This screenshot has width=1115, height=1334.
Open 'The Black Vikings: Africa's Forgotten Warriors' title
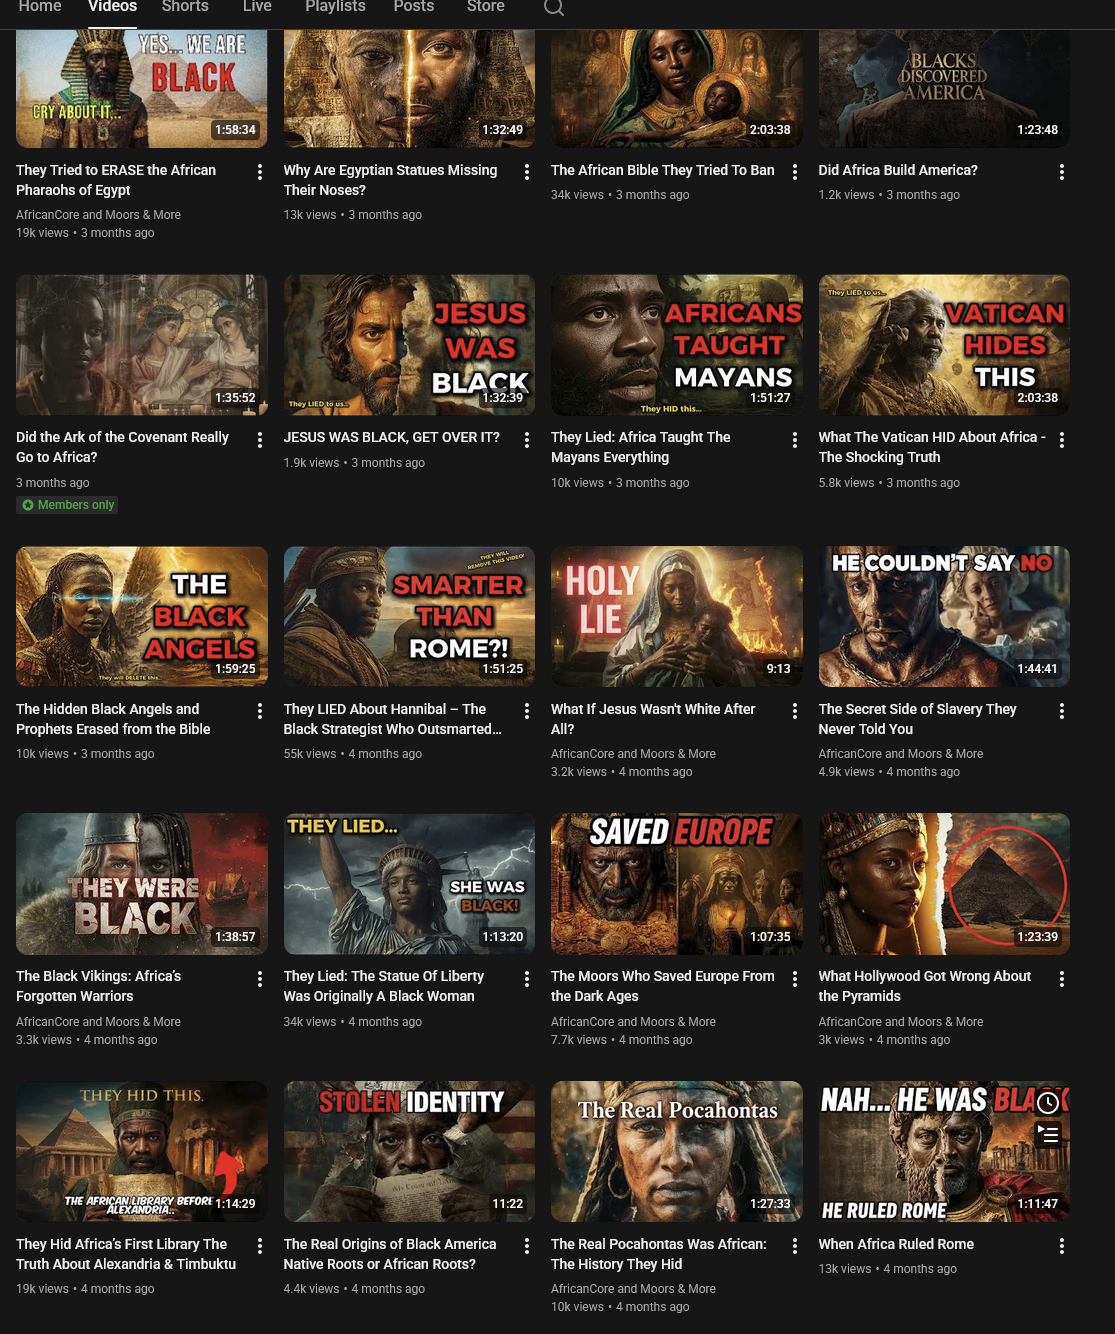[99, 986]
